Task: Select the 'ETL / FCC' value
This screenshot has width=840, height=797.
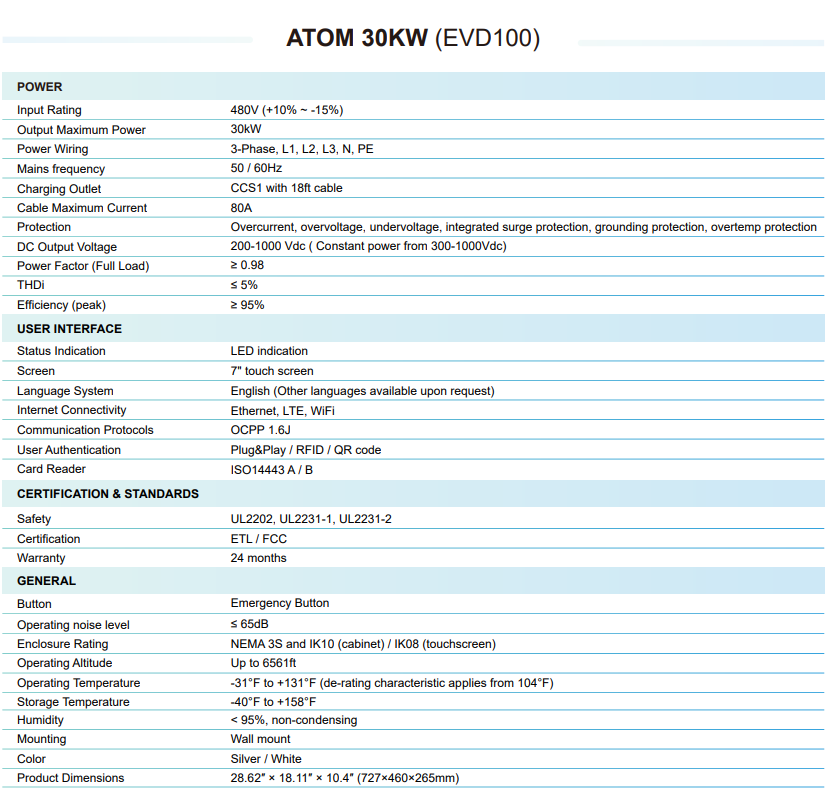Action: coord(259,539)
